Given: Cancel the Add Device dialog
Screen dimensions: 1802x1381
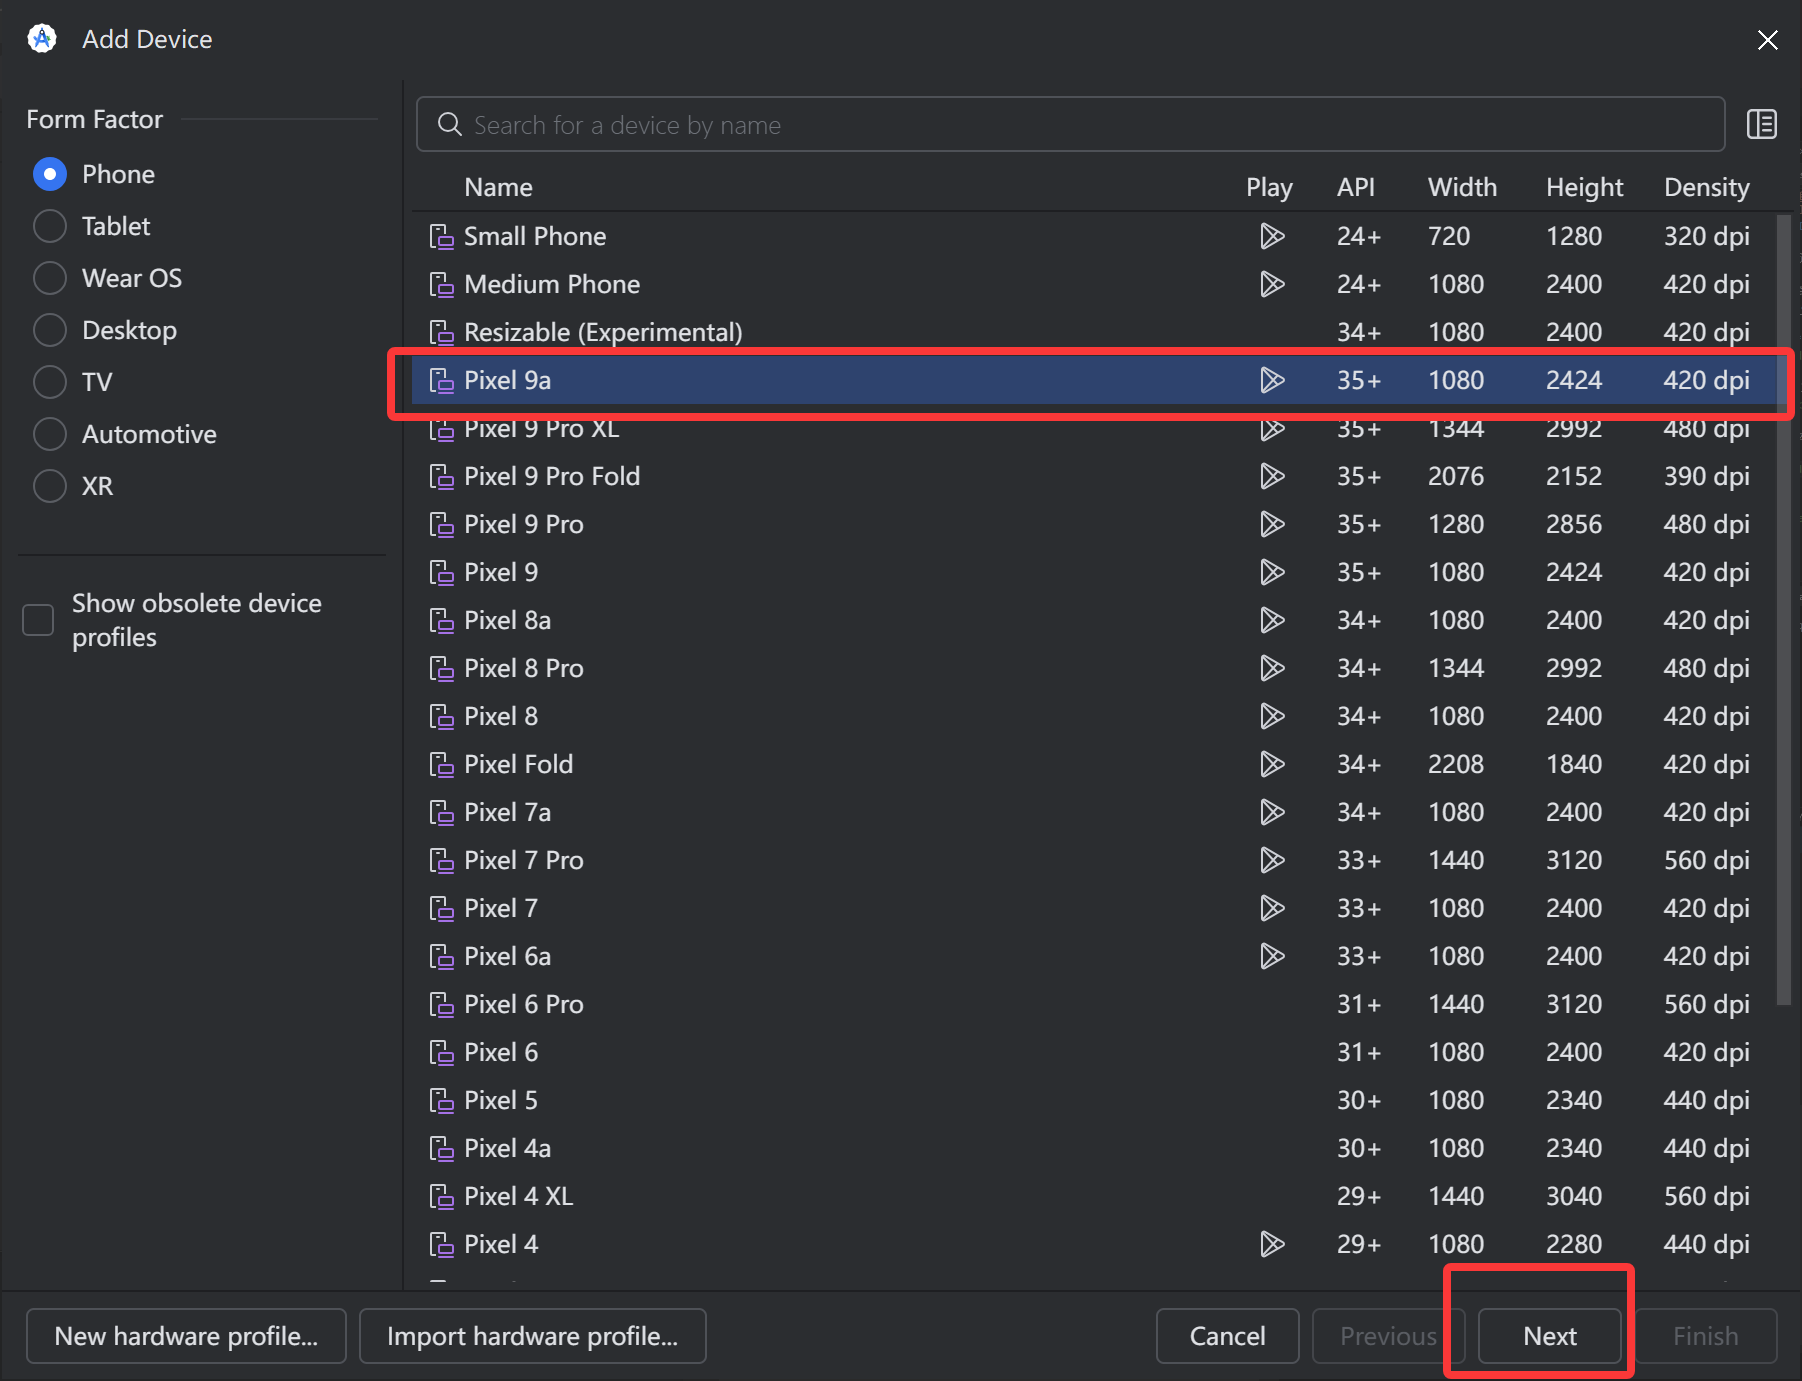Looking at the screenshot, I should pyautogui.click(x=1227, y=1336).
